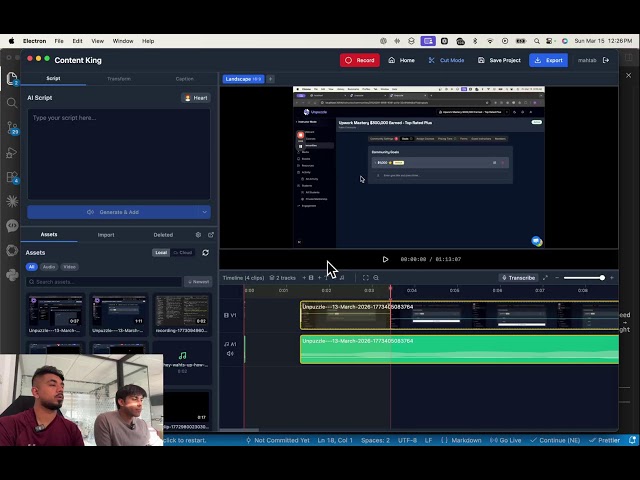Select the recording-1773 asset thumbnail

(x=182, y=314)
